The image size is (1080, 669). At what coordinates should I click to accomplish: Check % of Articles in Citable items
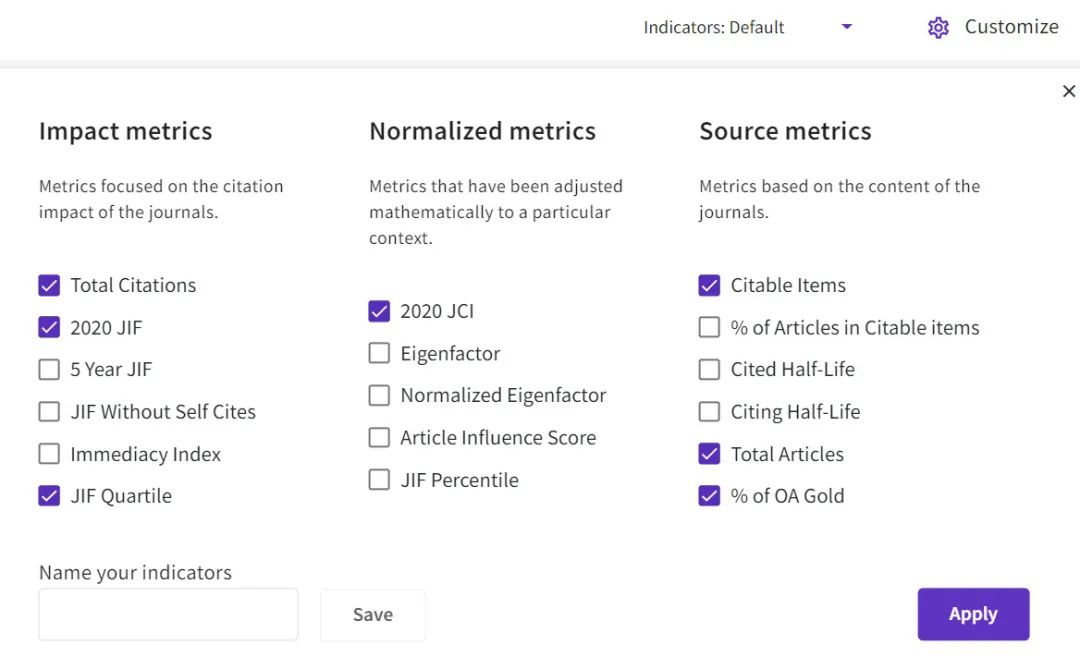[x=709, y=328]
